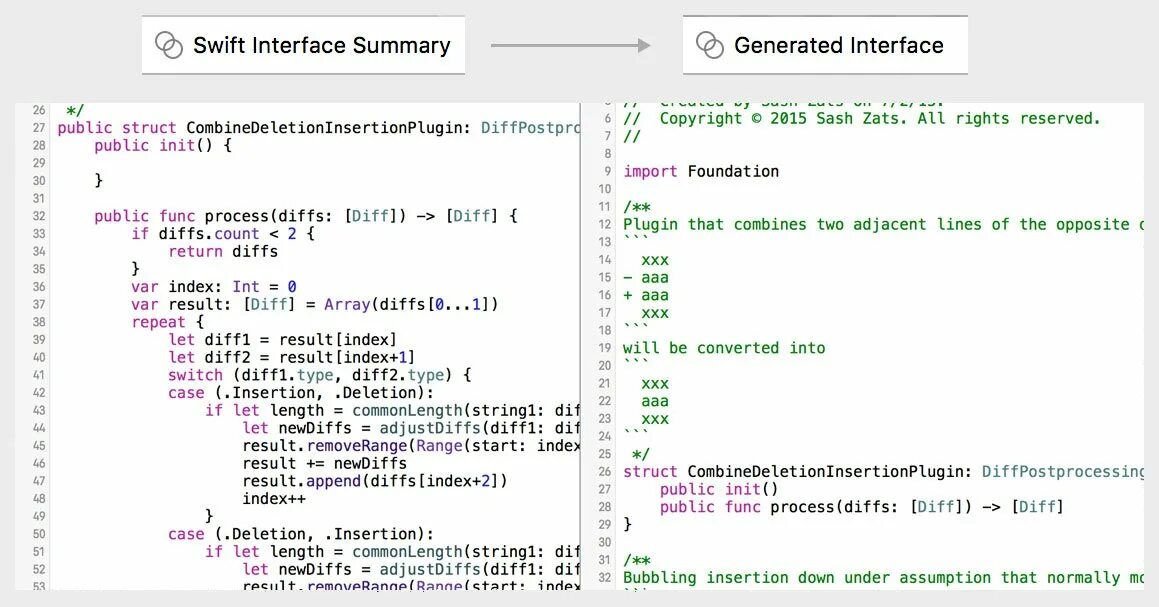Click the 'index++' statement
The width and height of the screenshot is (1159, 607).
(274, 499)
